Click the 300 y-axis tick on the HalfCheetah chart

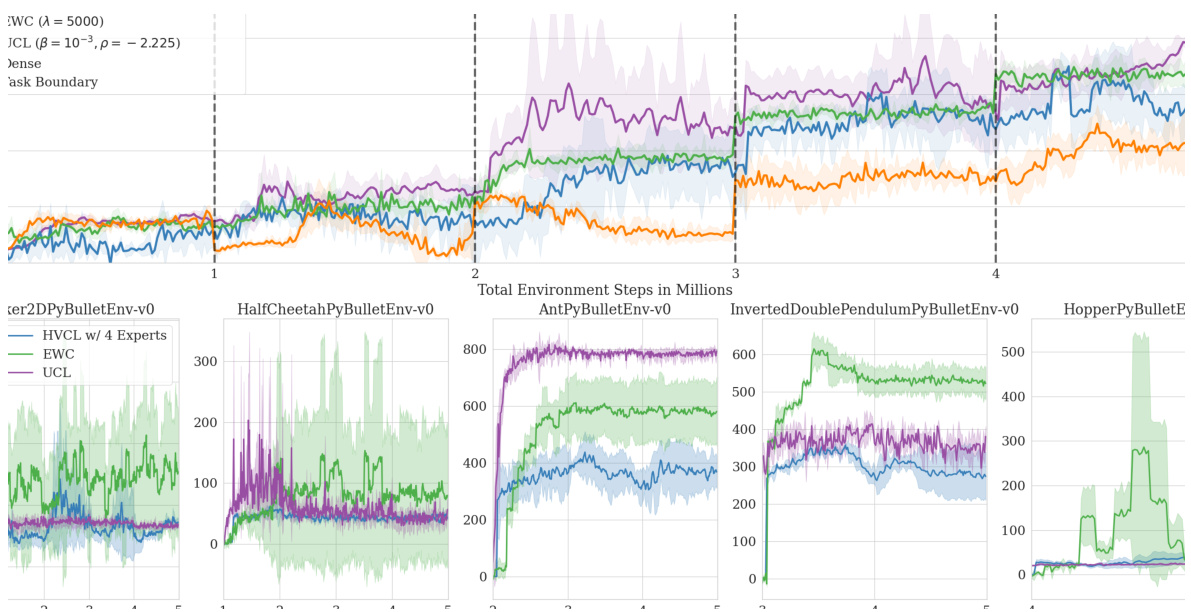pyautogui.click(x=203, y=361)
